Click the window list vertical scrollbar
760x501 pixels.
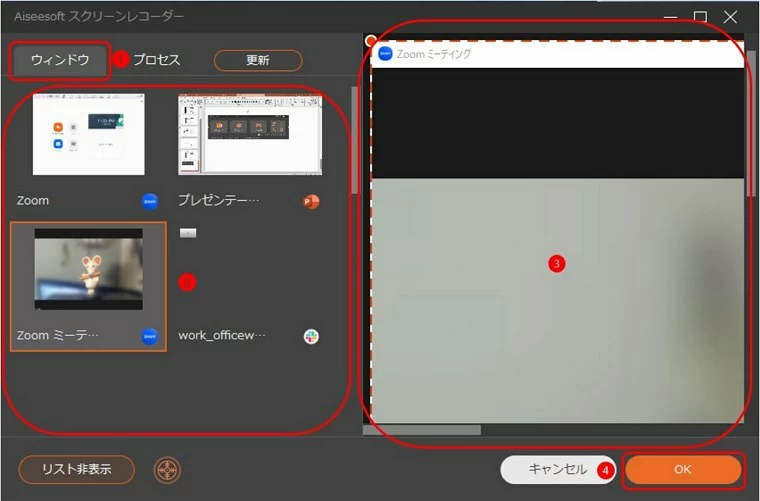click(355, 141)
